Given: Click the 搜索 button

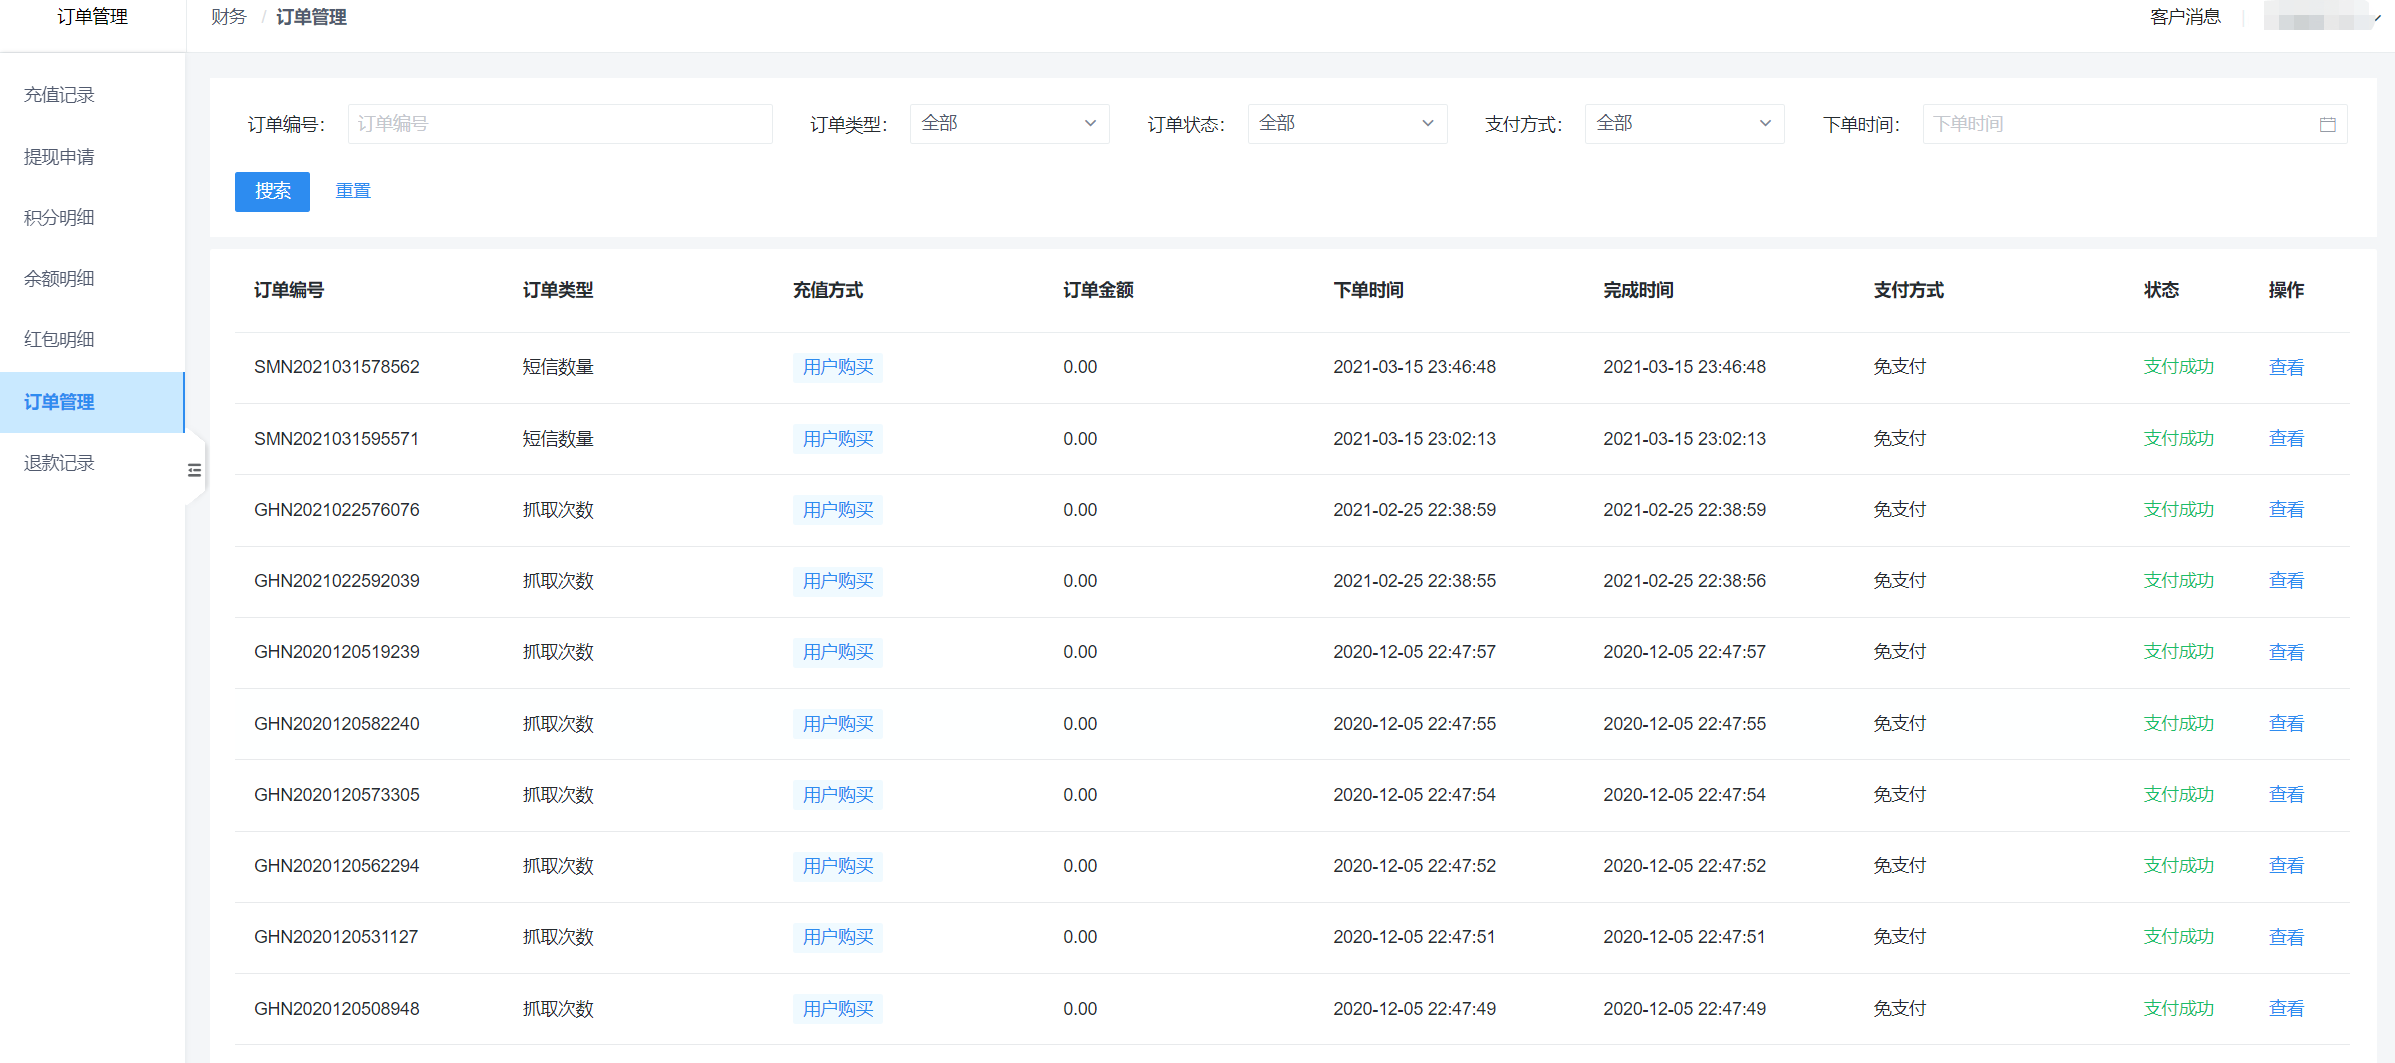Looking at the screenshot, I should (272, 191).
